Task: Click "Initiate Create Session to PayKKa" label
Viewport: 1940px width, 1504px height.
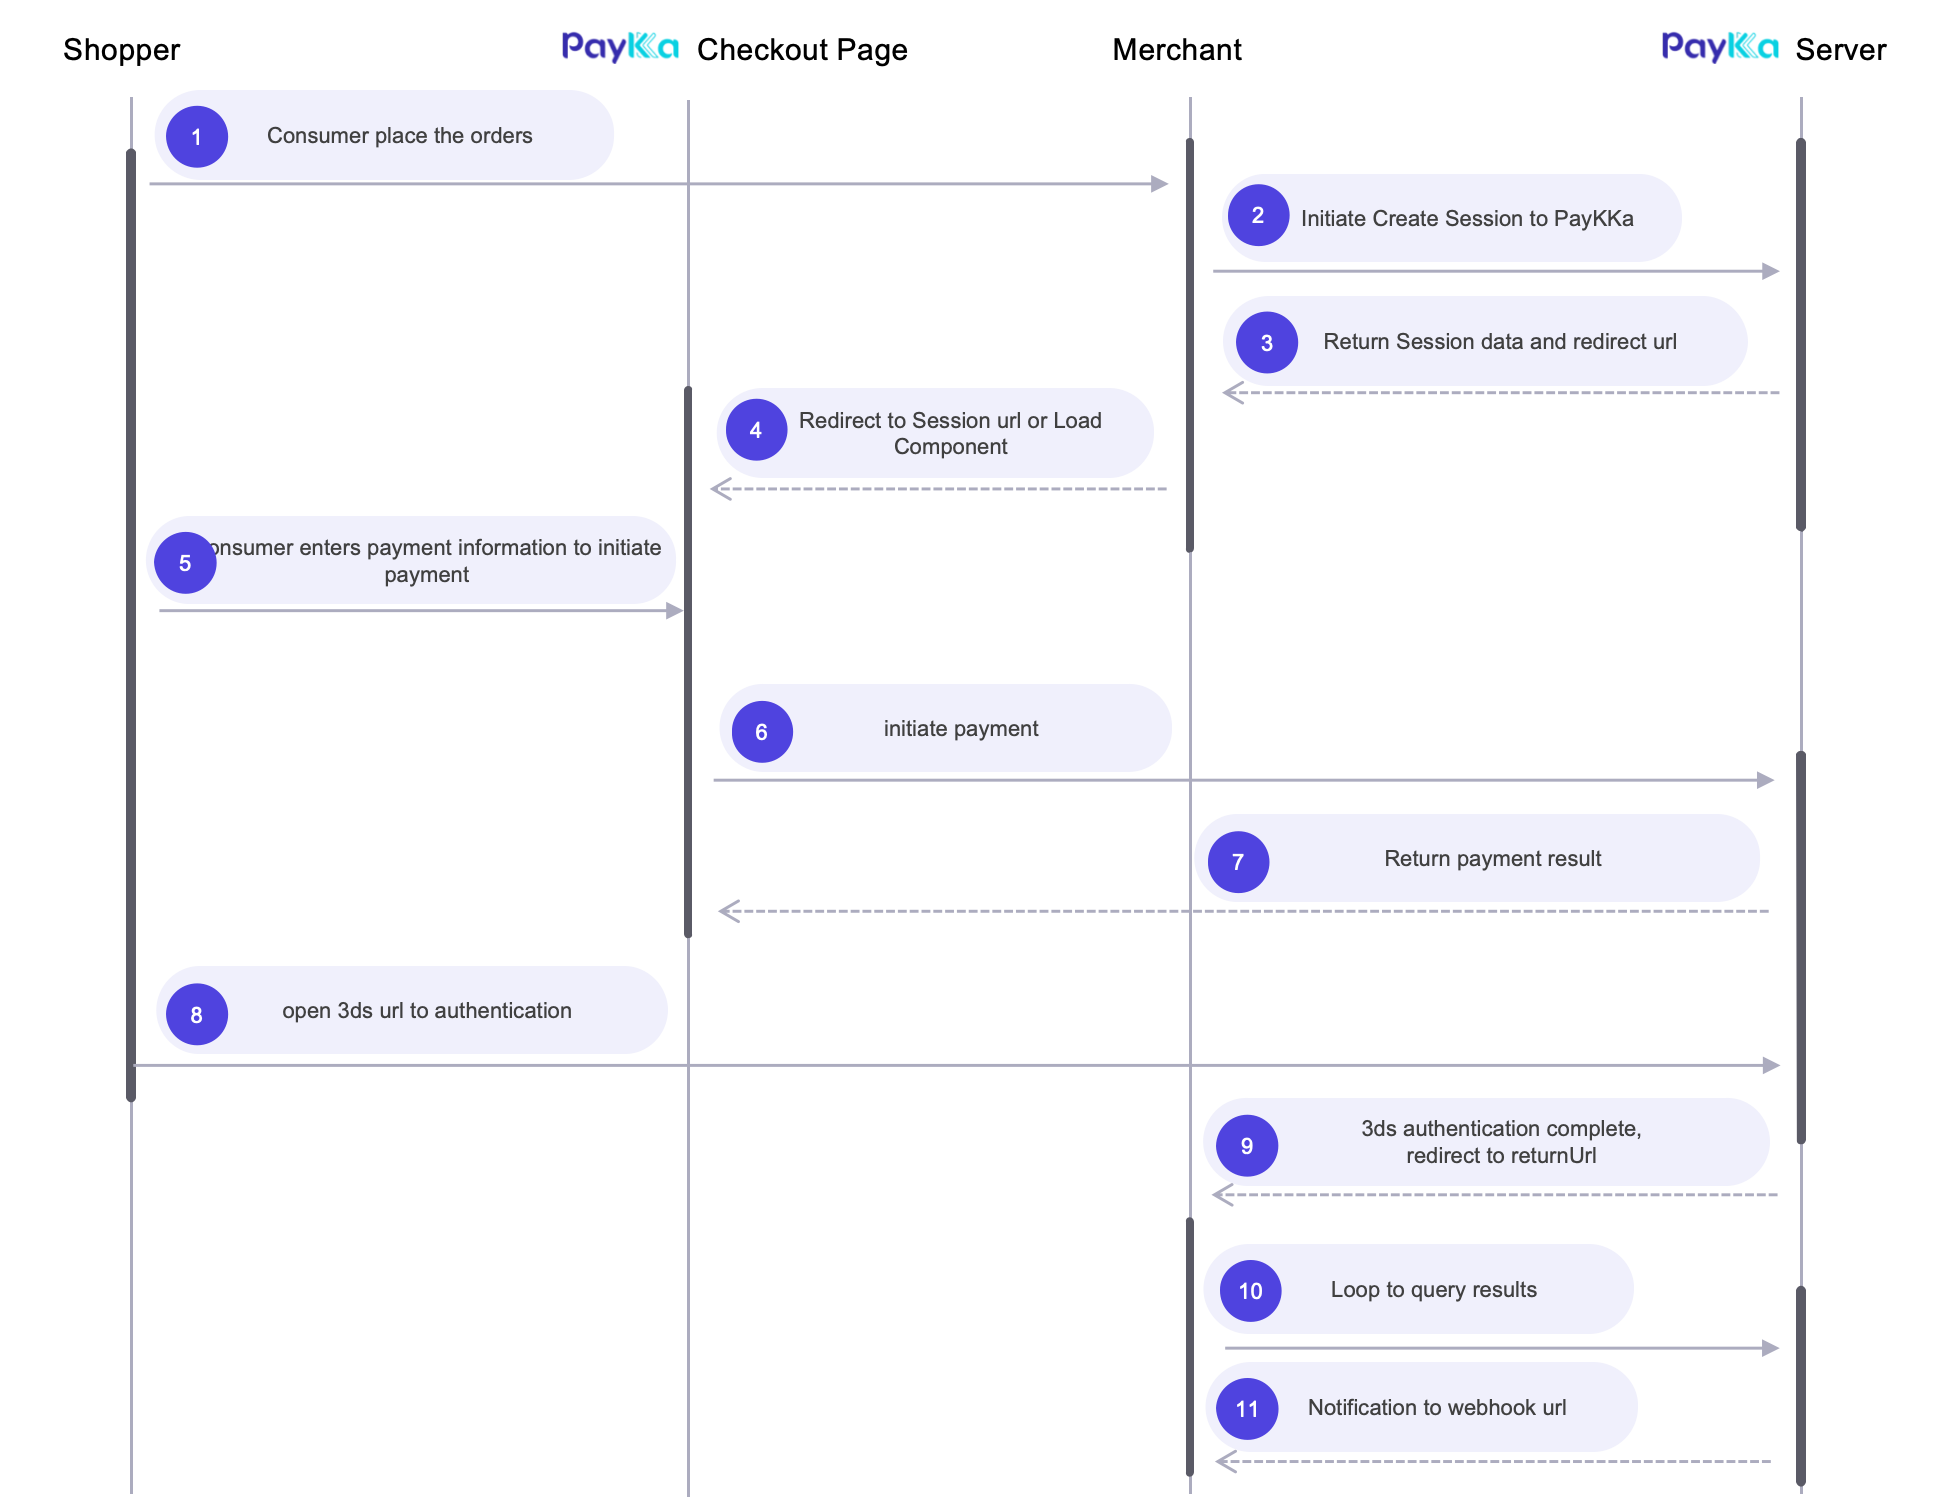Action: point(1467,219)
